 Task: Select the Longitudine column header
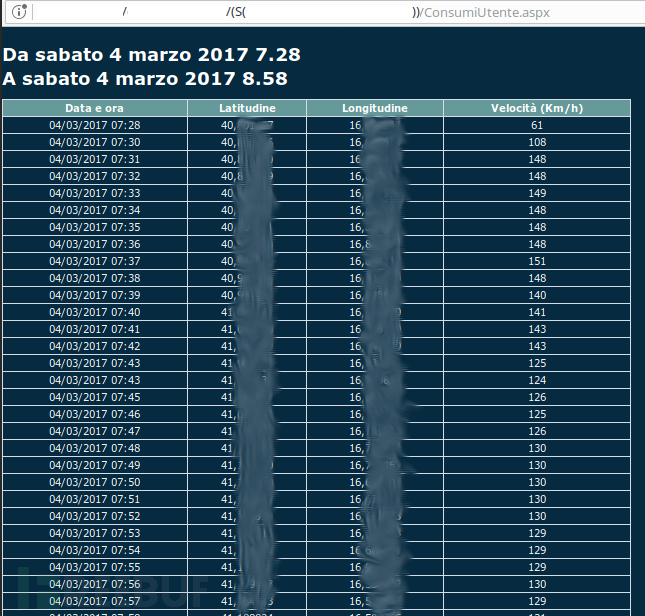coord(375,108)
